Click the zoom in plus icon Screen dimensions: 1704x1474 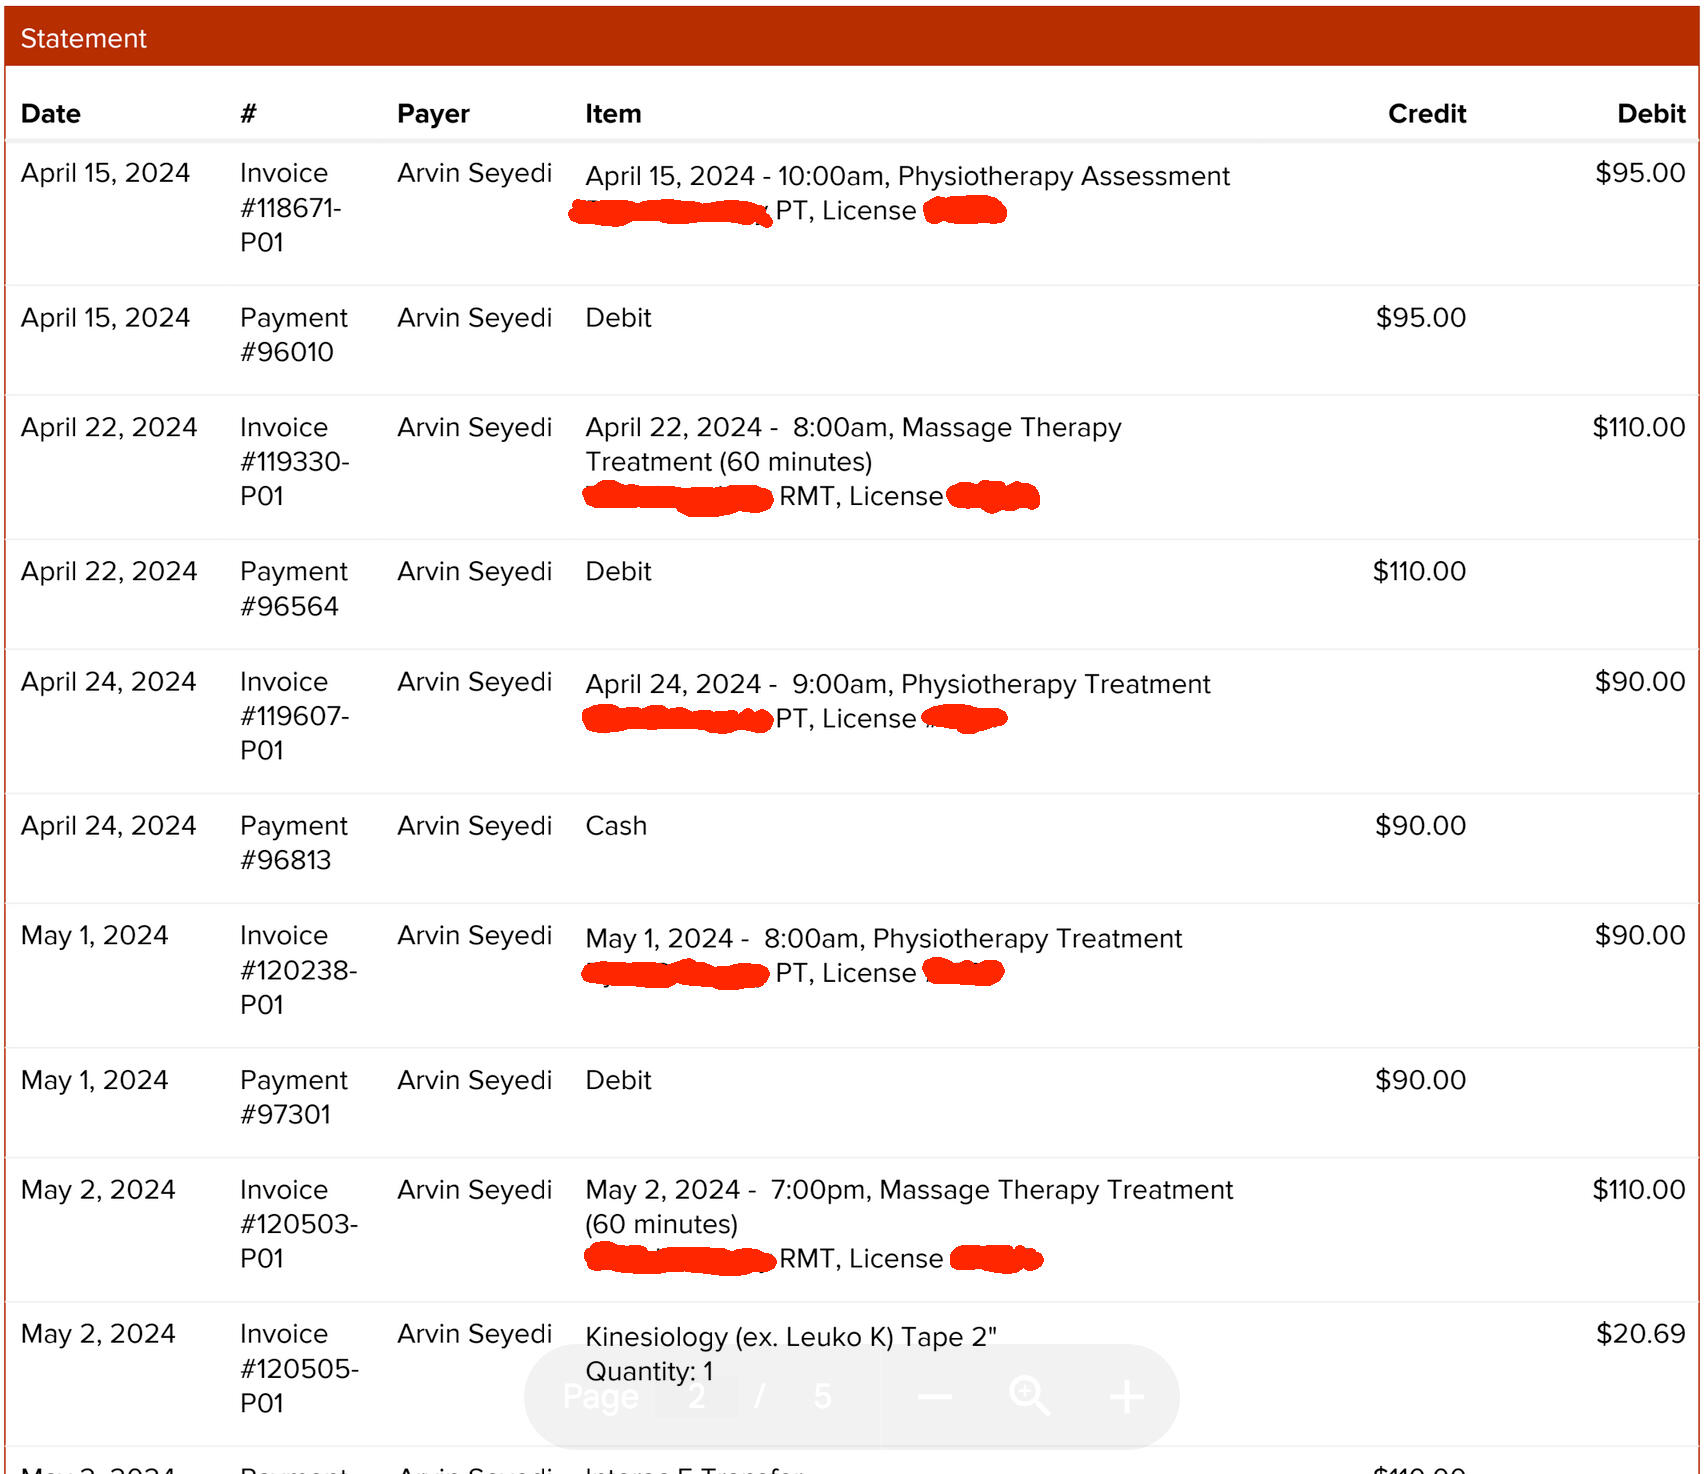click(x=1126, y=1396)
